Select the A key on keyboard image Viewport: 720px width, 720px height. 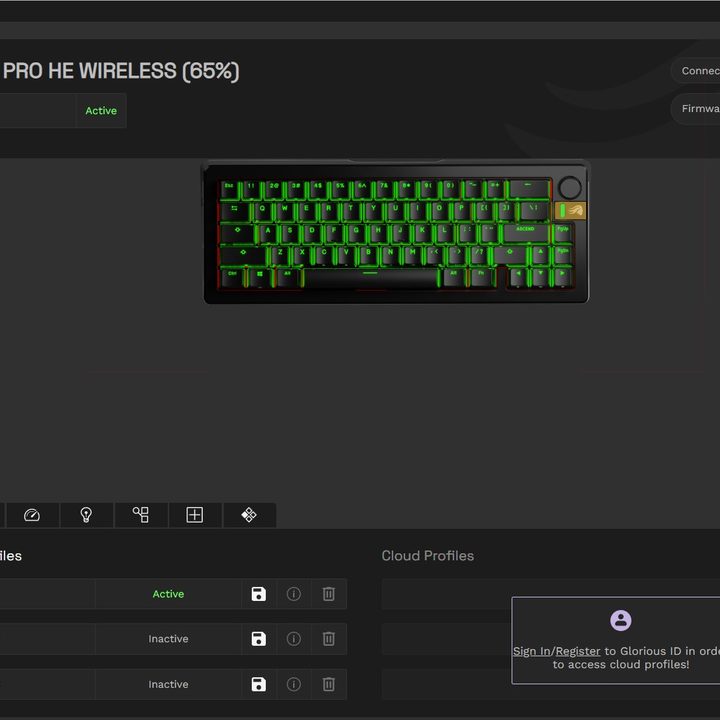coord(268,232)
